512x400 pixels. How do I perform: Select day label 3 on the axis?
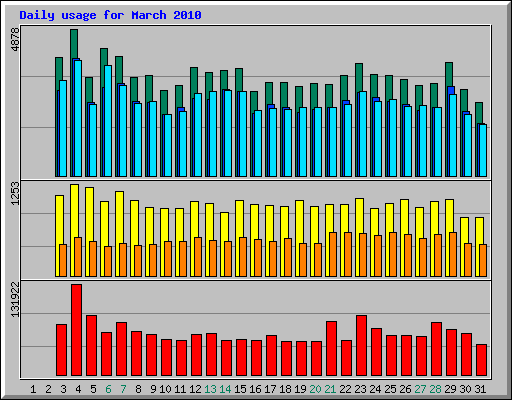click(x=63, y=389)
